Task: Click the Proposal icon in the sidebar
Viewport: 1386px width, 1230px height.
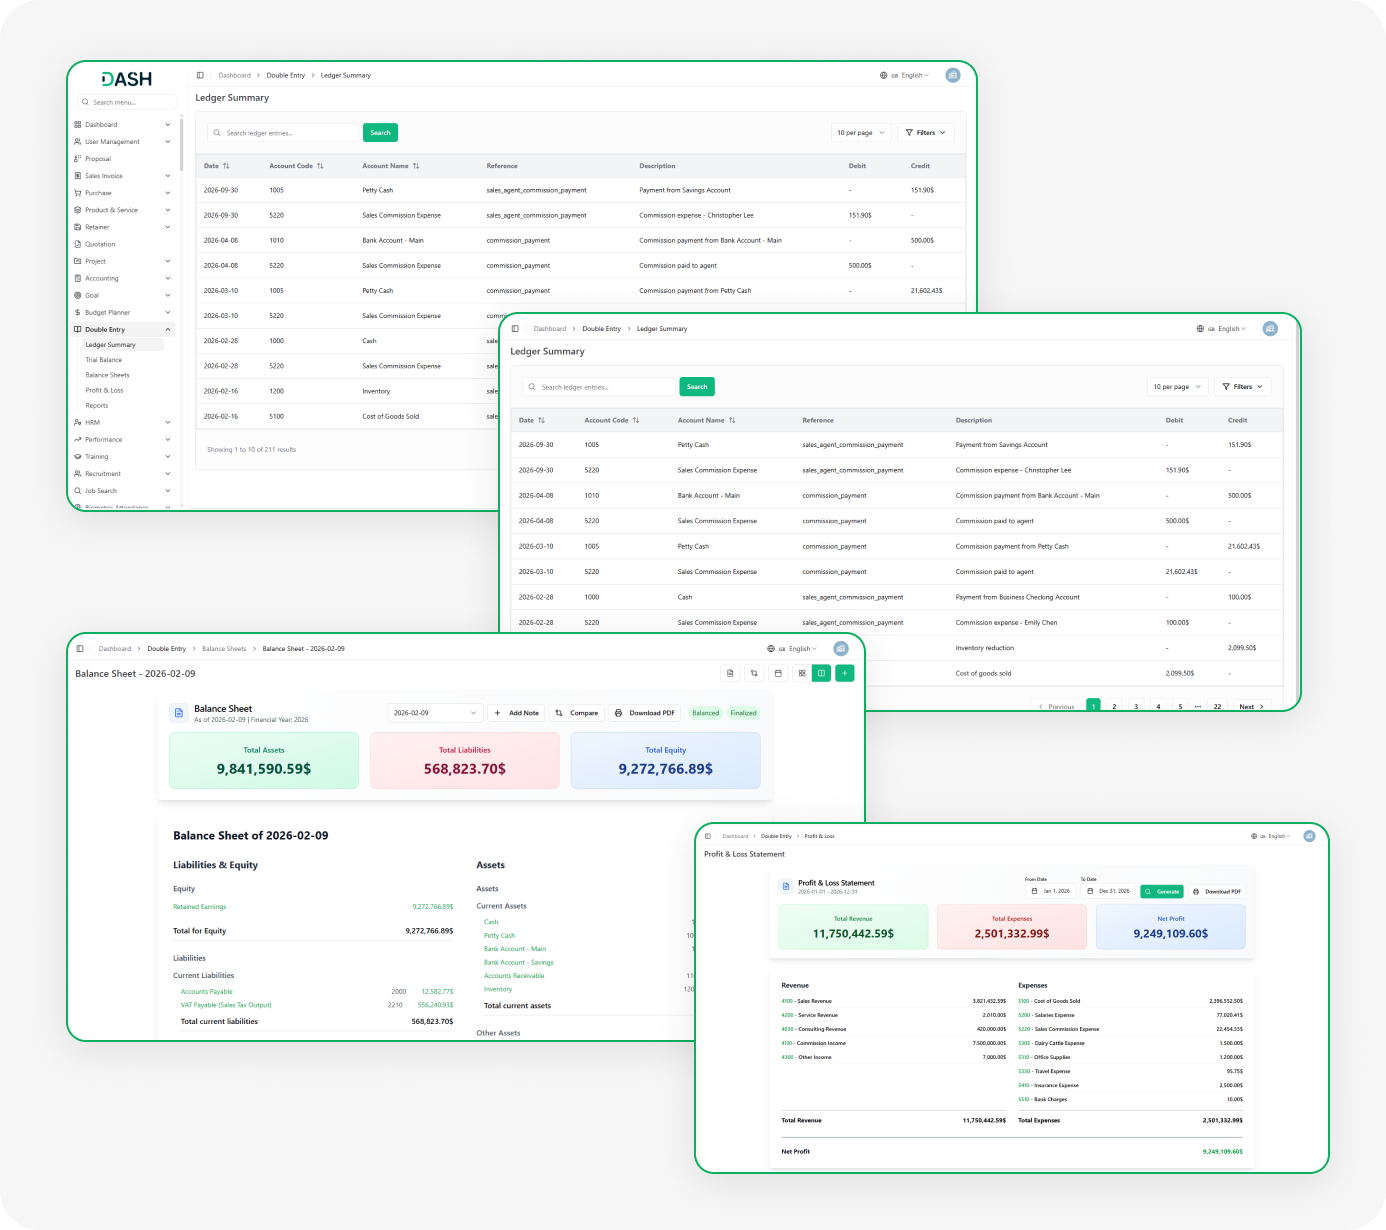Action: pos(78,159)
